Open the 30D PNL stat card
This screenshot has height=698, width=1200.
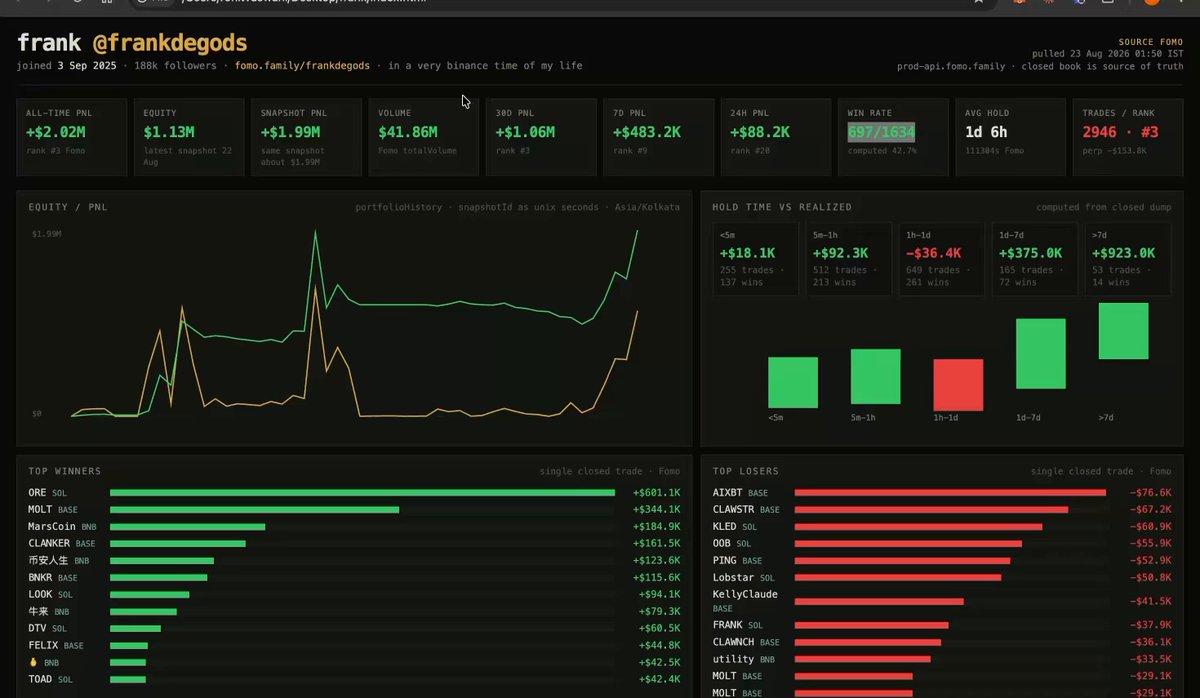pyautogui.click(x=542, y=137)
